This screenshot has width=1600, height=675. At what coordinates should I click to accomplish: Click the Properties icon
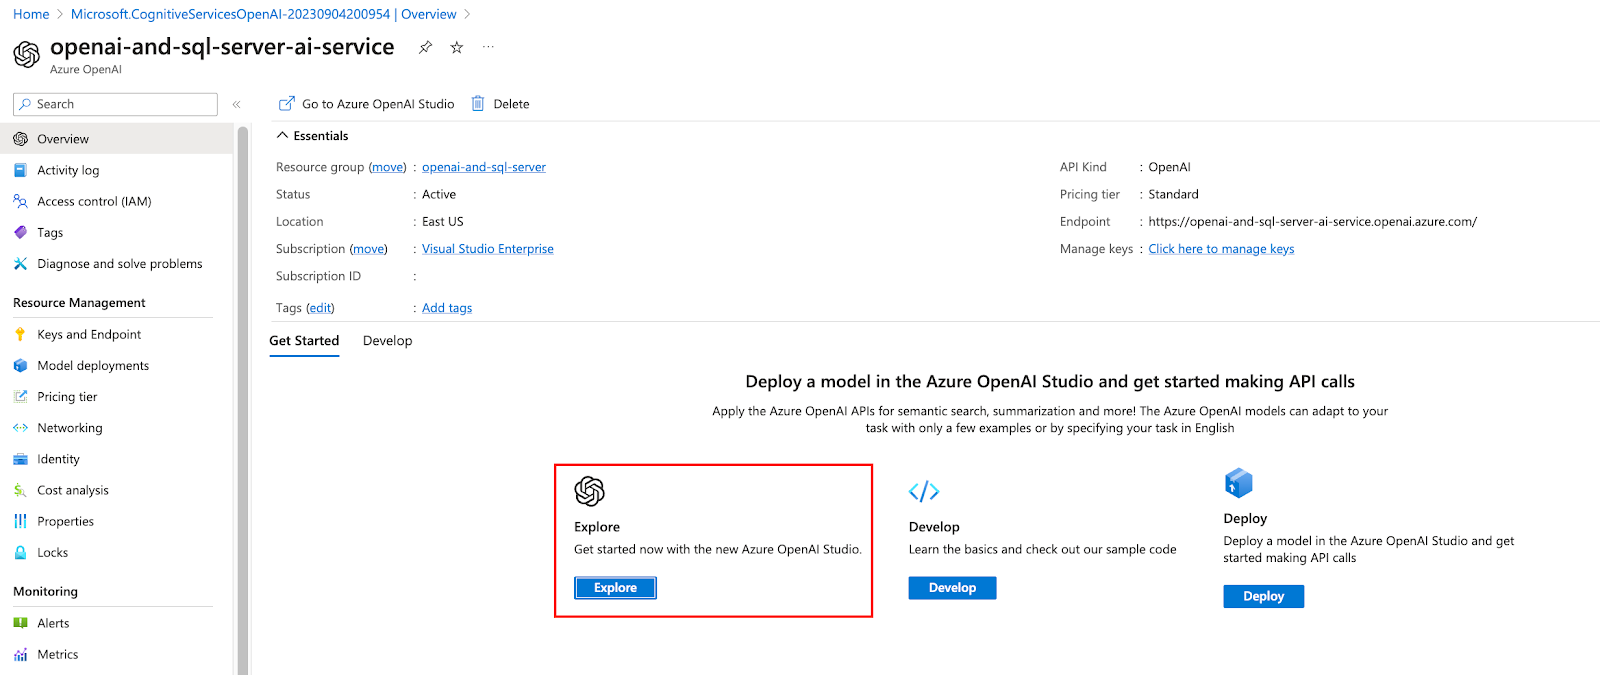click(x=20, y=521)
